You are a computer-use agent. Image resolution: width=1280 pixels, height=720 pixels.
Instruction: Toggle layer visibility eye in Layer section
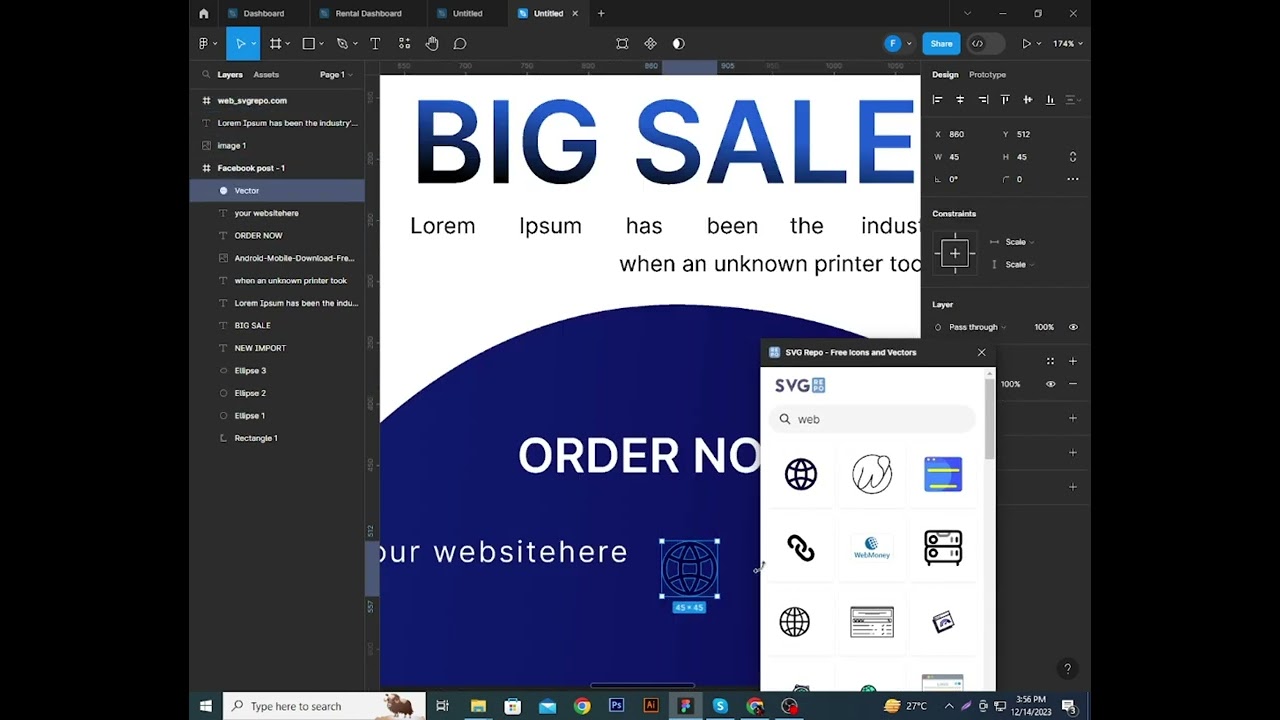pos(1073,327)
